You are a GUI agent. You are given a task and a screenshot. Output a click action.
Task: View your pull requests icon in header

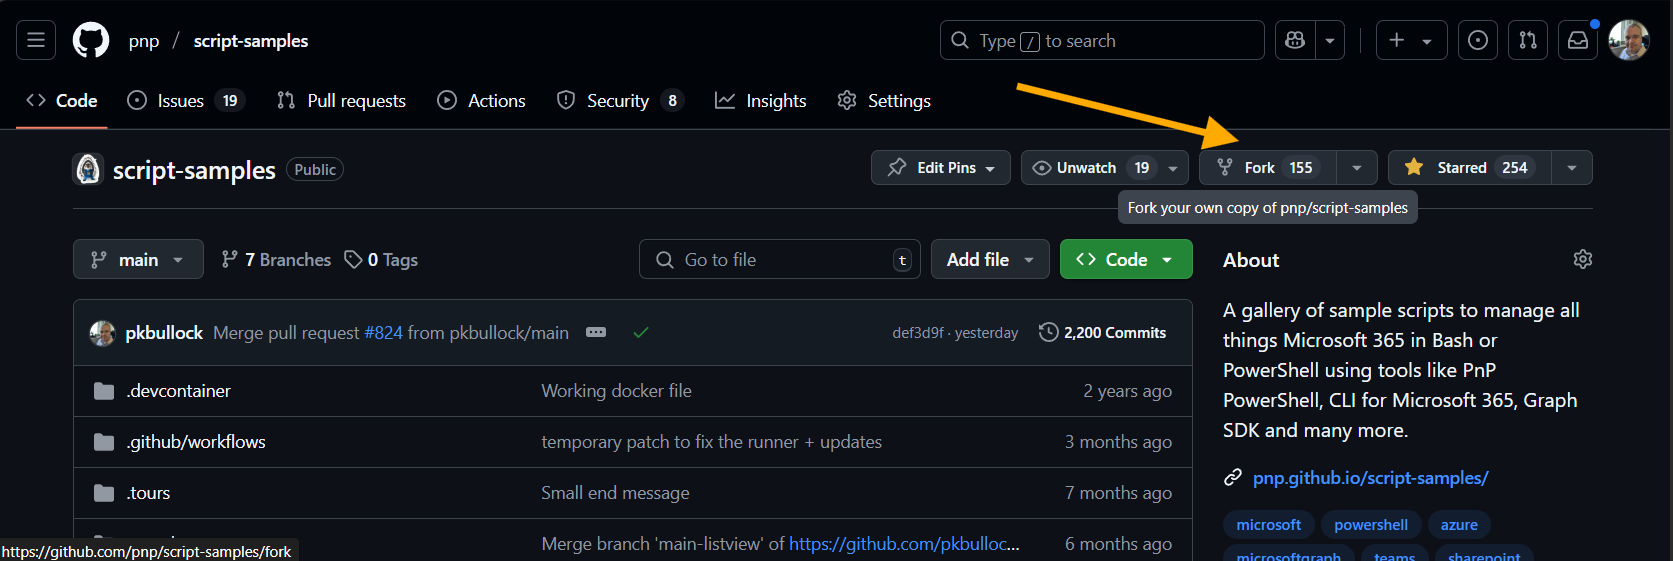(x=1528, y=40)
